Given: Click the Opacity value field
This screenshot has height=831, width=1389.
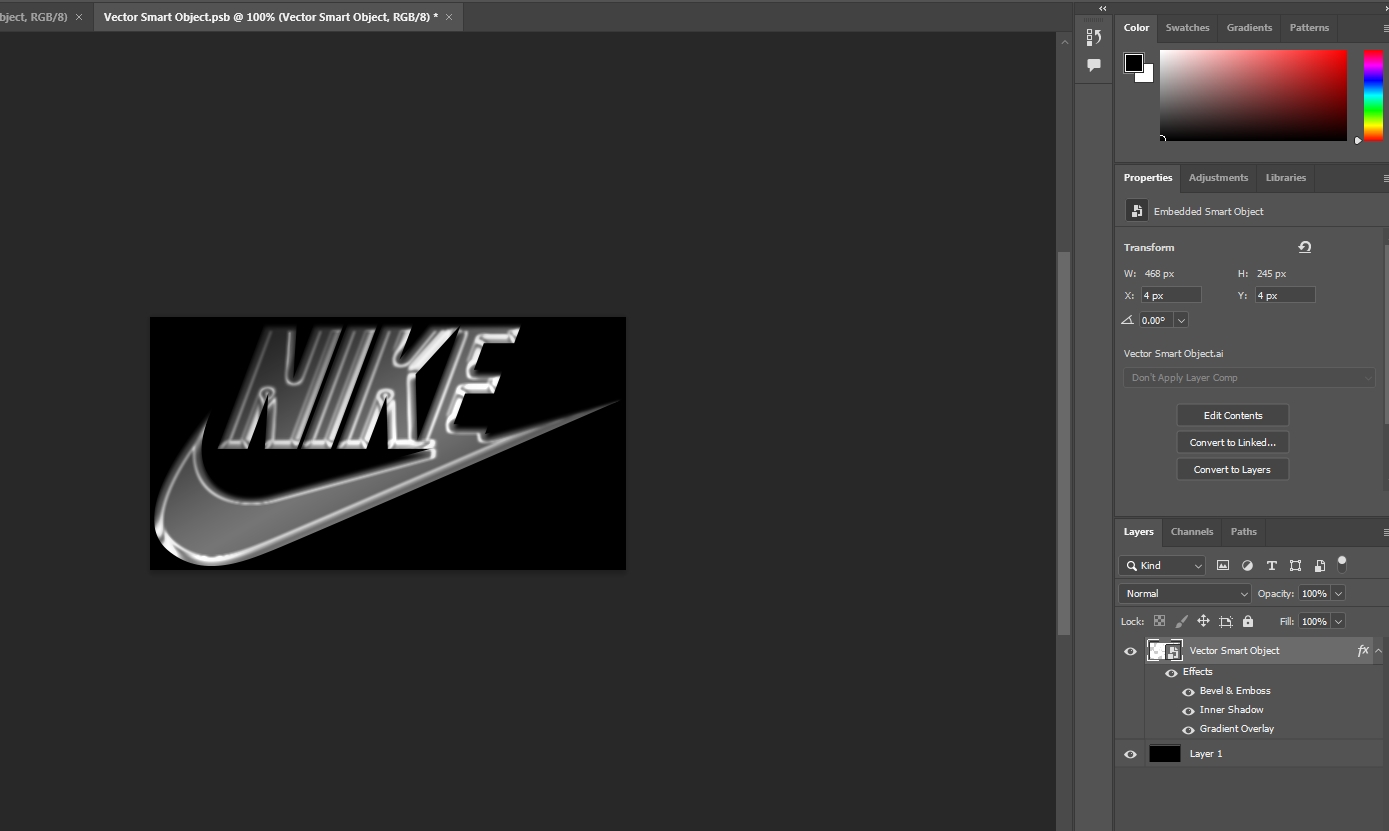Looking at the screenshot, I should 1314,594.
